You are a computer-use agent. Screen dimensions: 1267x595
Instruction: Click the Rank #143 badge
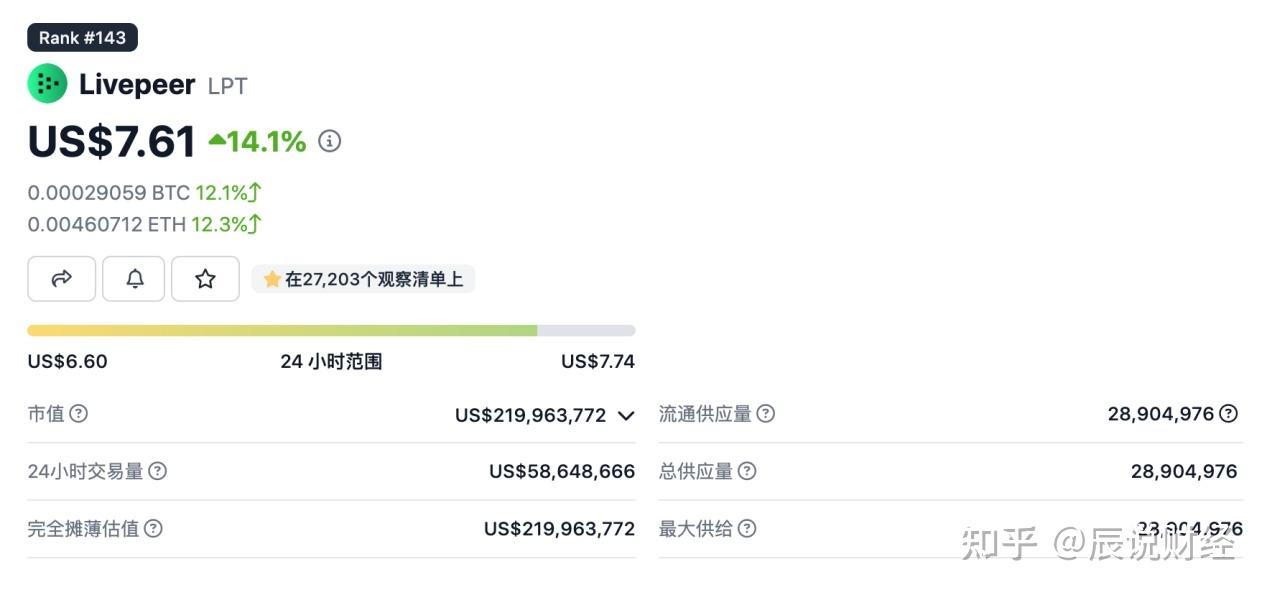click(82, 37)
